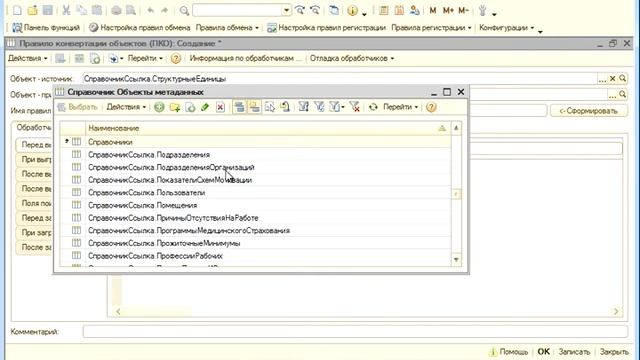Open Настройка правил регистрации
The image size is (640, 360).
(327, 27)
